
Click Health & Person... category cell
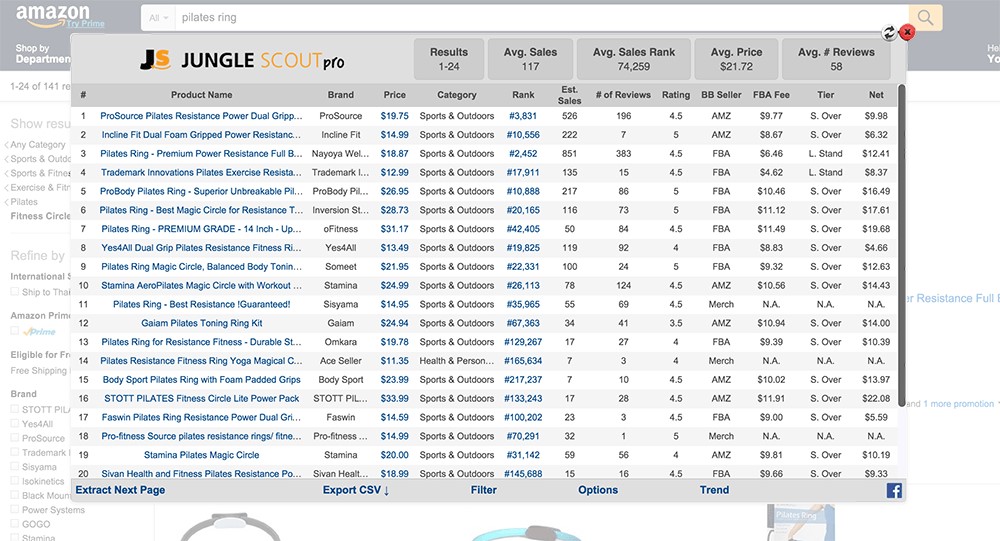pyautogui.click(x=457, y=360)
